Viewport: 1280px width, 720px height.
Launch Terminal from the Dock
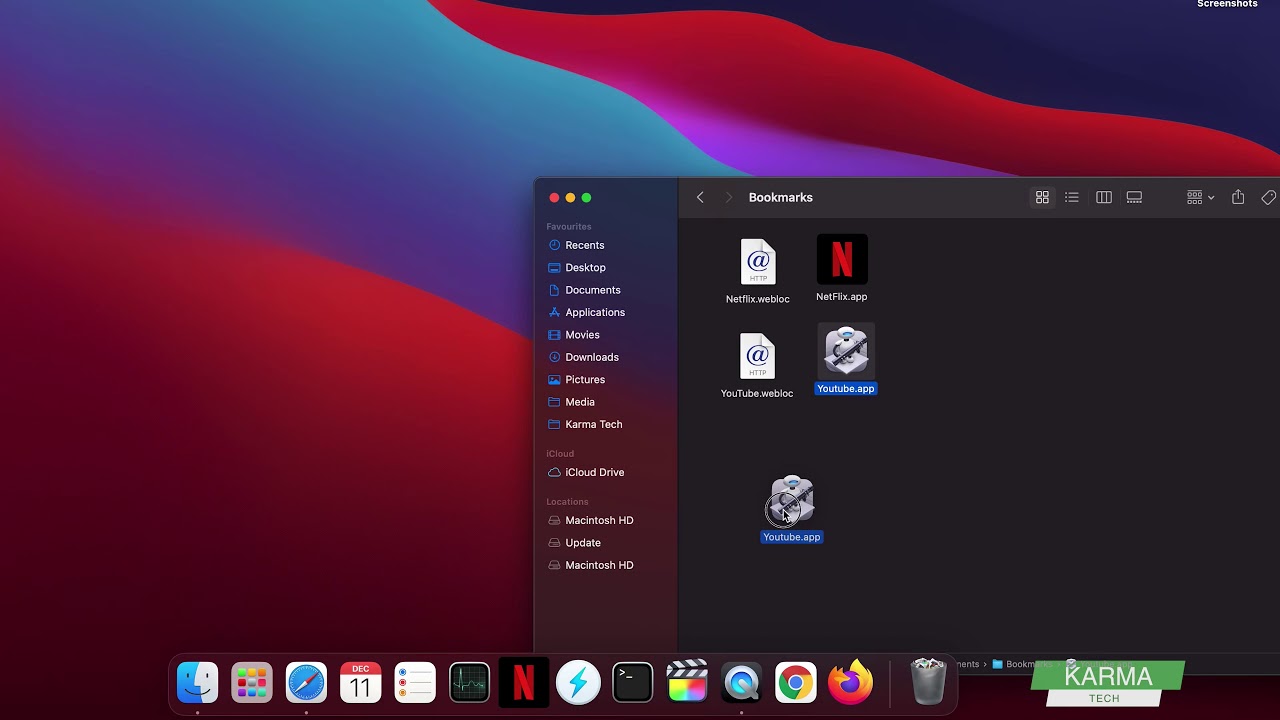(x=633, y=683)
